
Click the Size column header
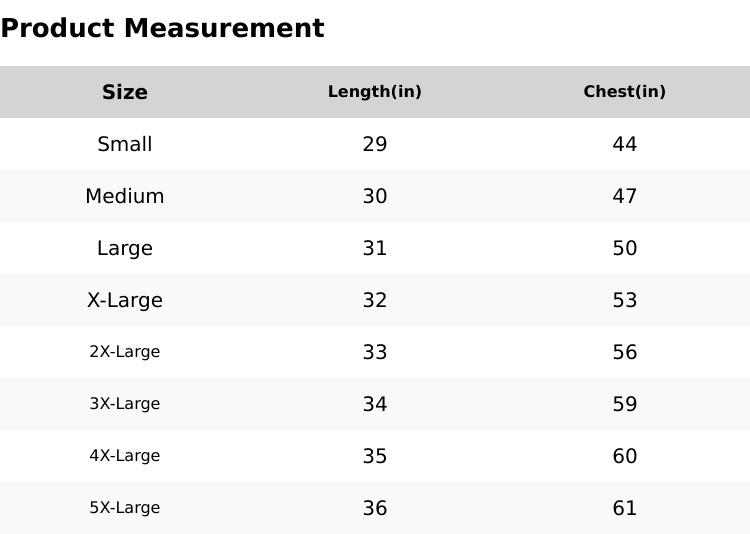point(125,92)
